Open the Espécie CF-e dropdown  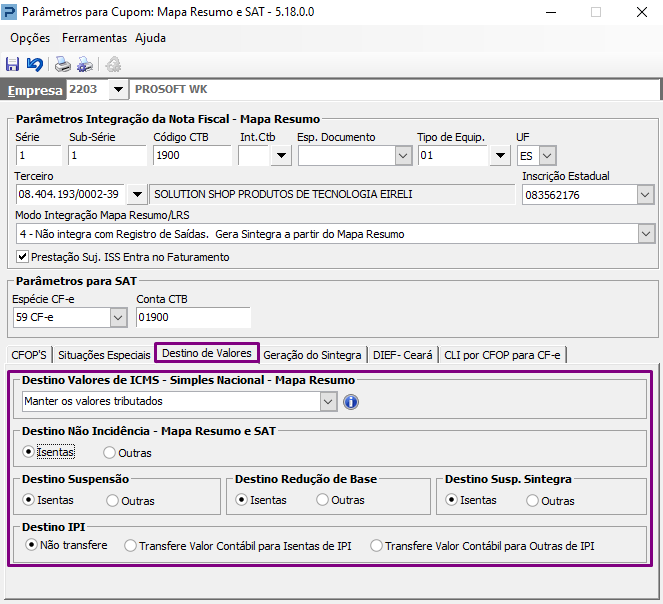[118, 317]
